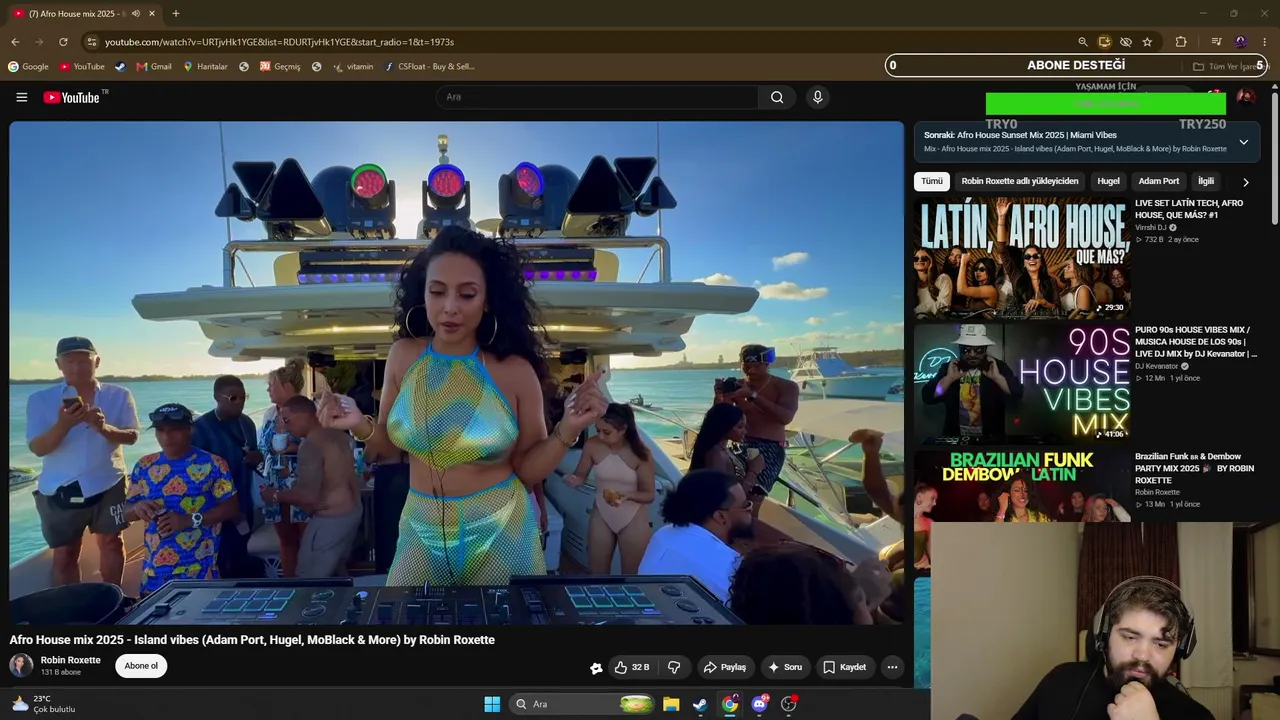The width and height of the screenshot is (1280, 720).
Task: Click the YouTube search input field
Action: coord(597,97)
